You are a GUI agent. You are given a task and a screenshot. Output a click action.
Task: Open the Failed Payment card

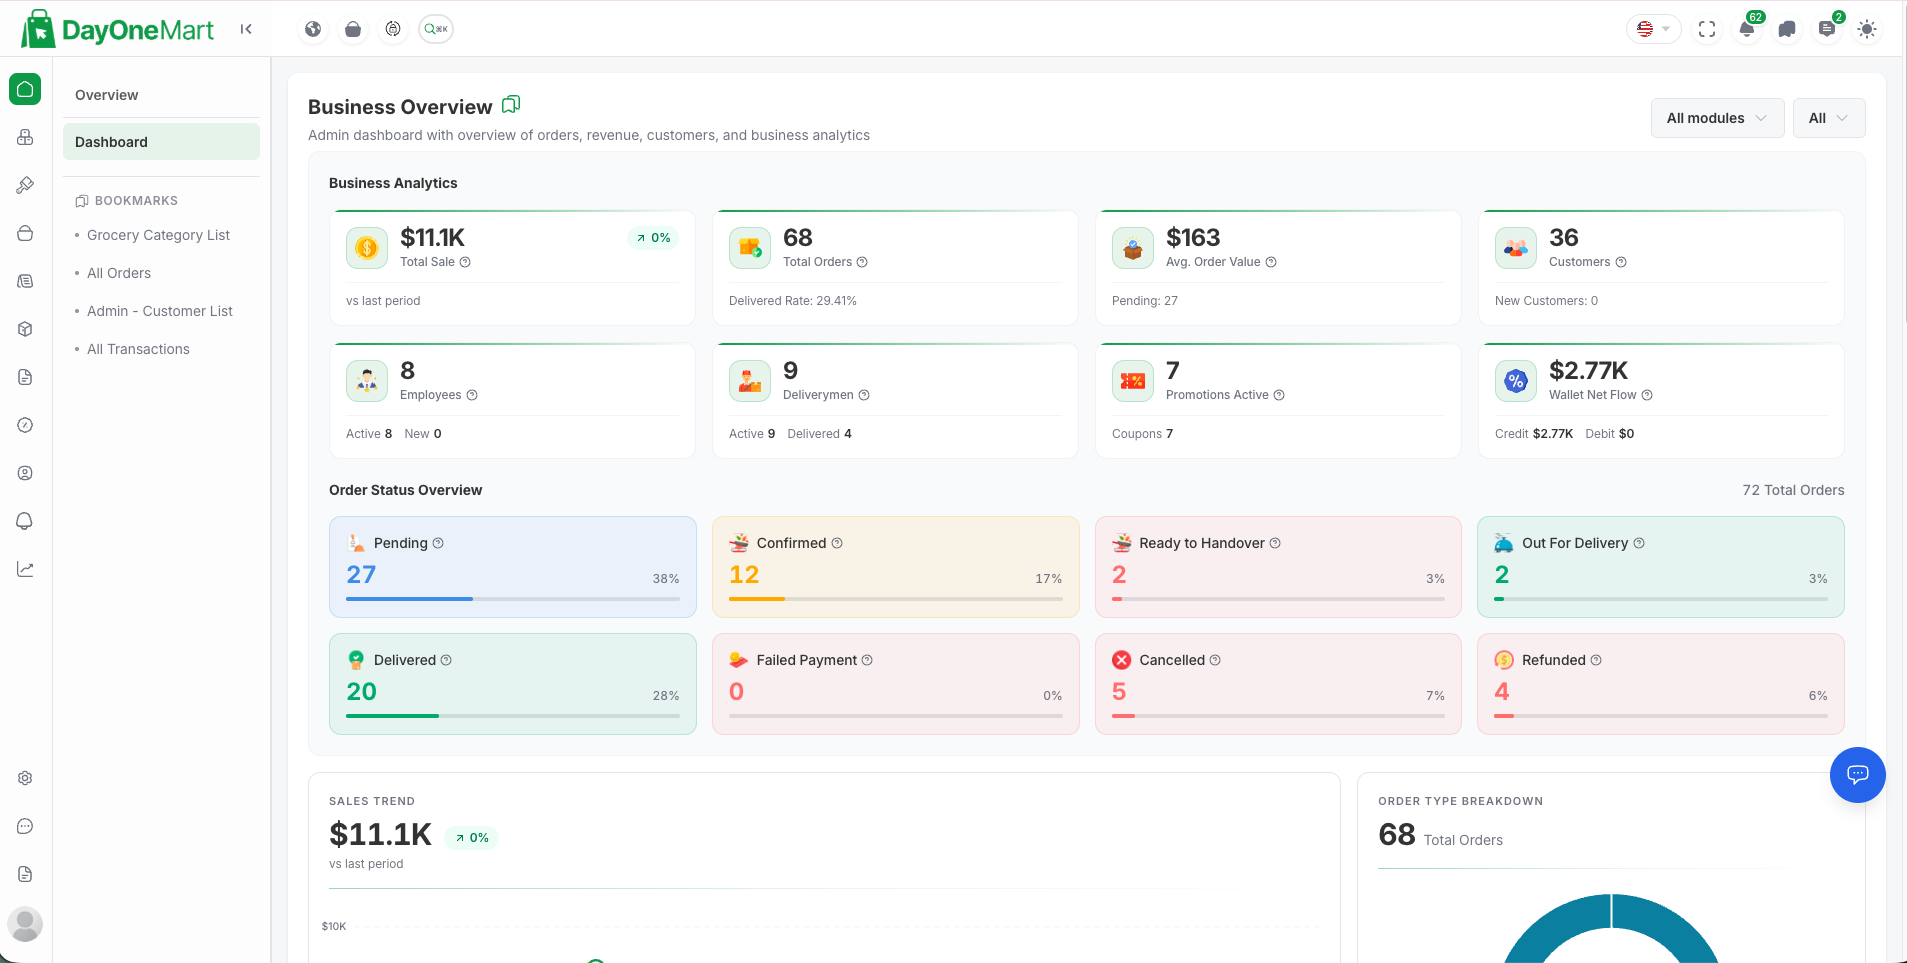coord(896,684)
